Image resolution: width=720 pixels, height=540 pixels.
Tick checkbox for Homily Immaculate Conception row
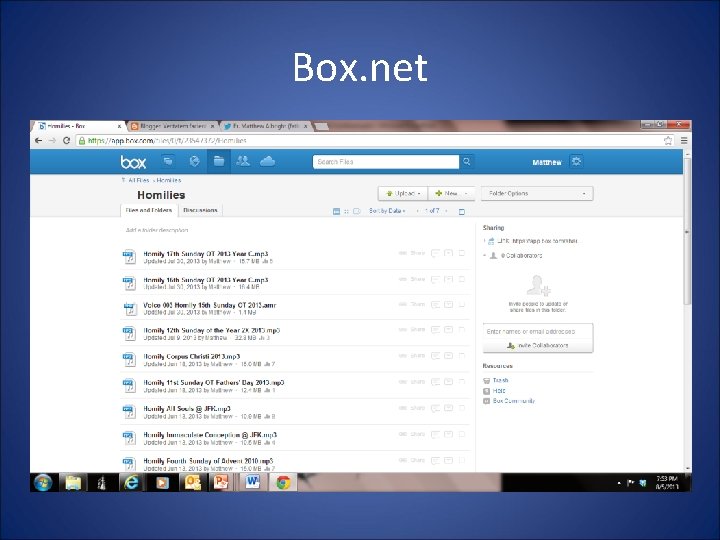coord(462,434)
